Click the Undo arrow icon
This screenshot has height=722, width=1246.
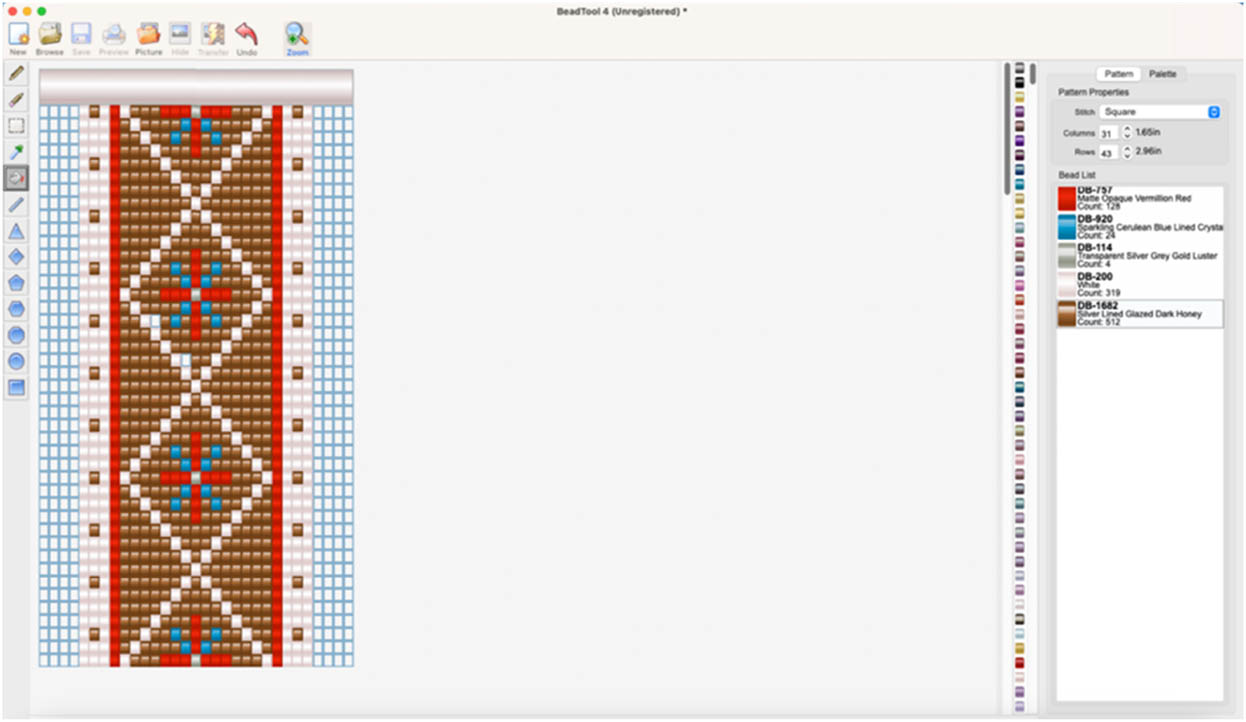point(246,35)
